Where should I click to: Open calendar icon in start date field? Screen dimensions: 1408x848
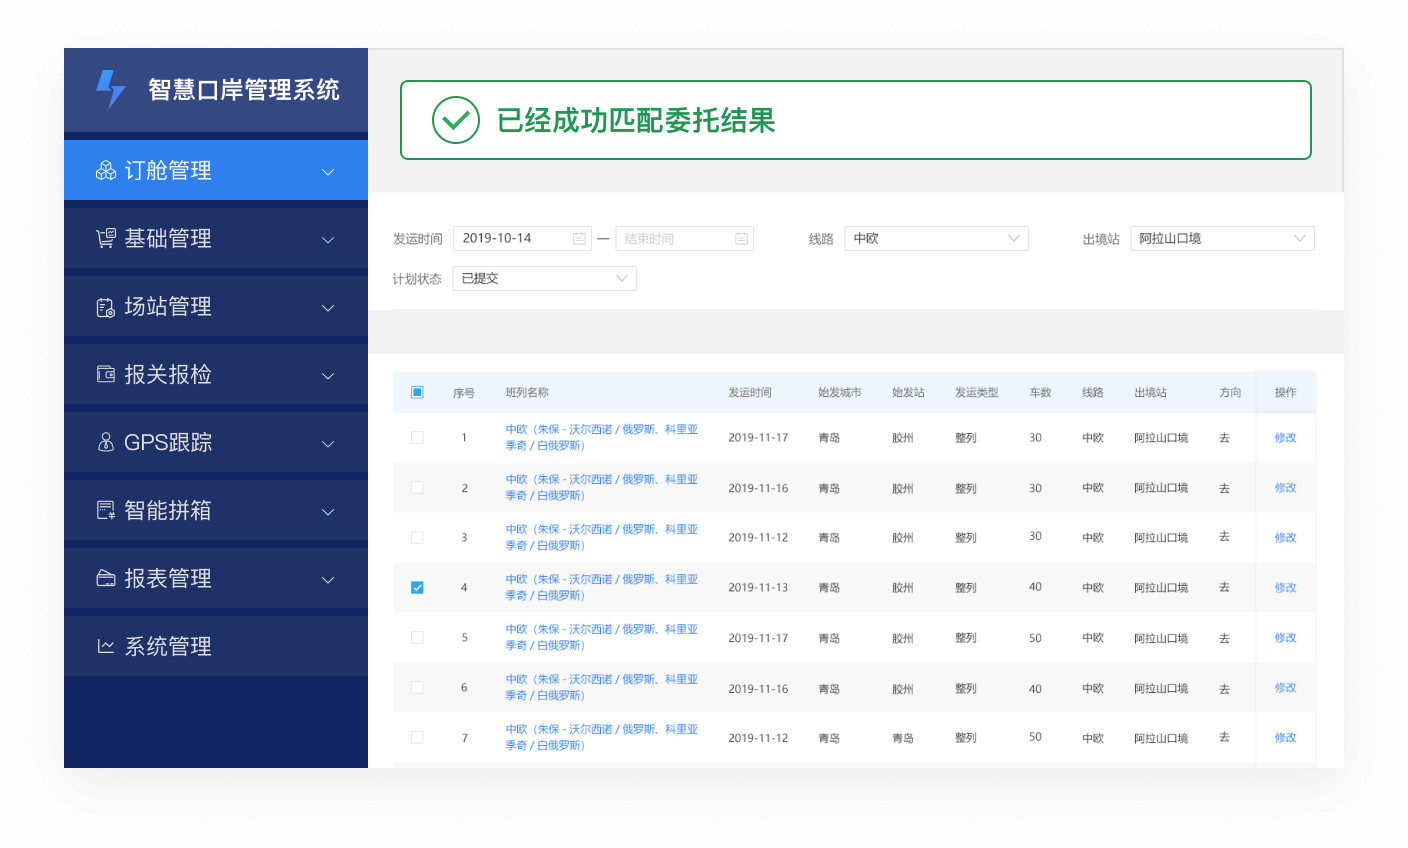(579, 238)
